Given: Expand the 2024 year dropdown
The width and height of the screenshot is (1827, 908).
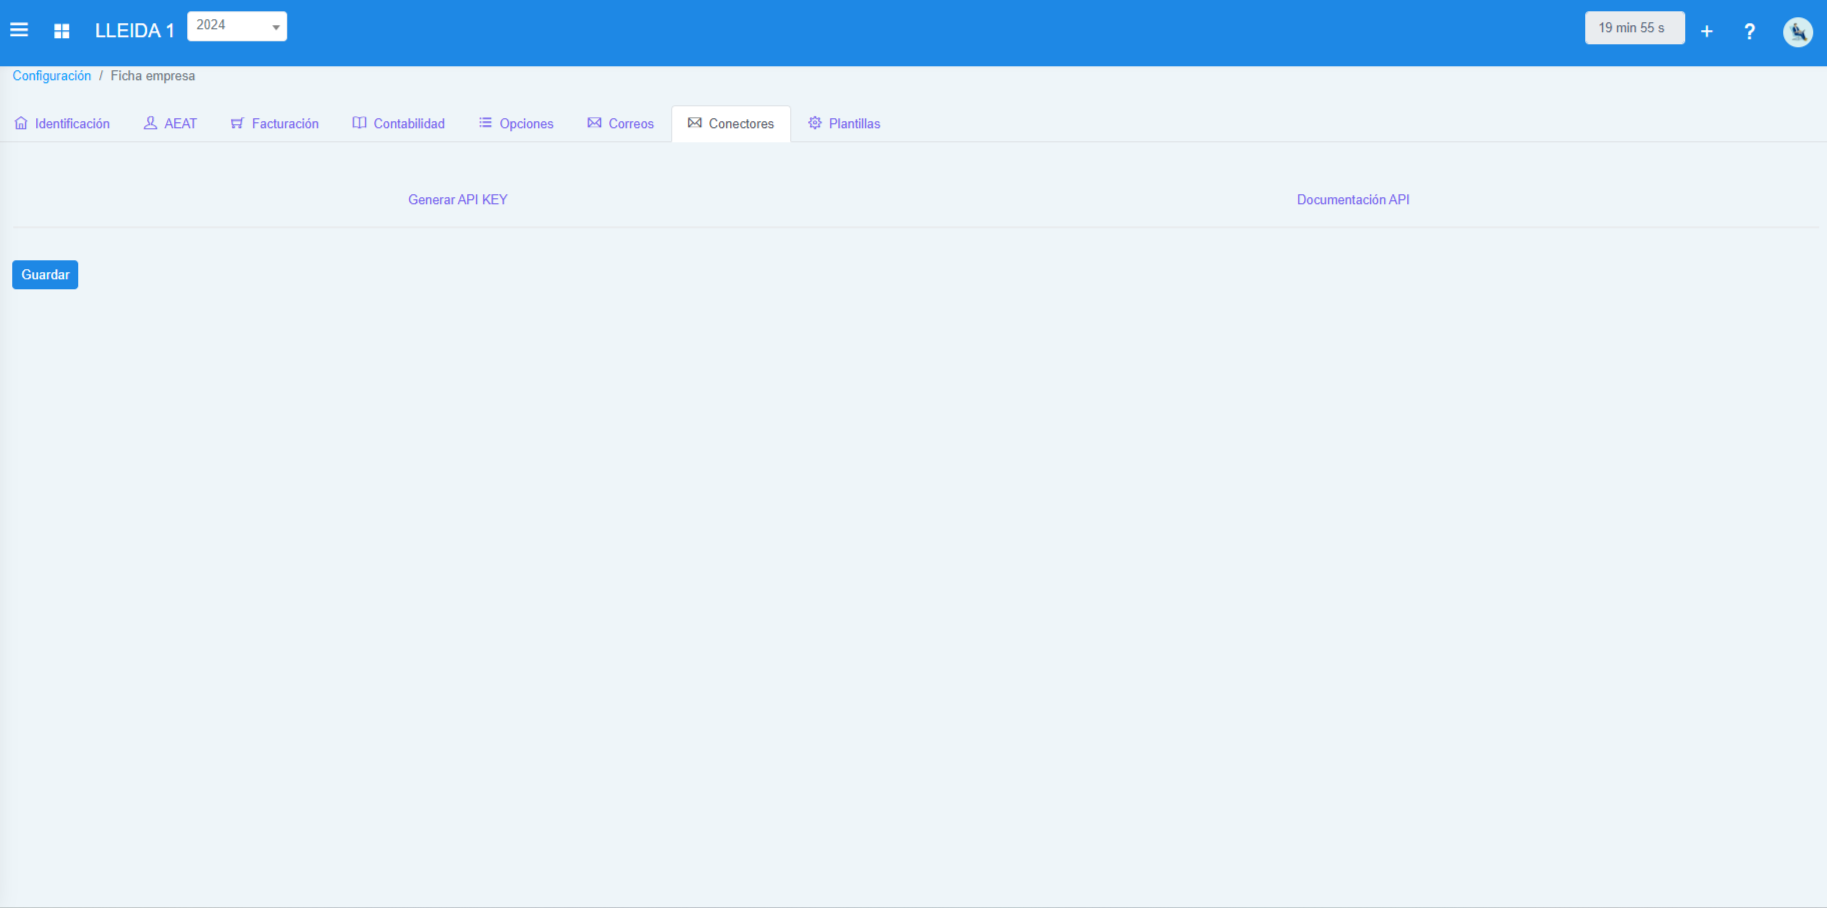Looking at the screenshot, I should tap(237, 26).
